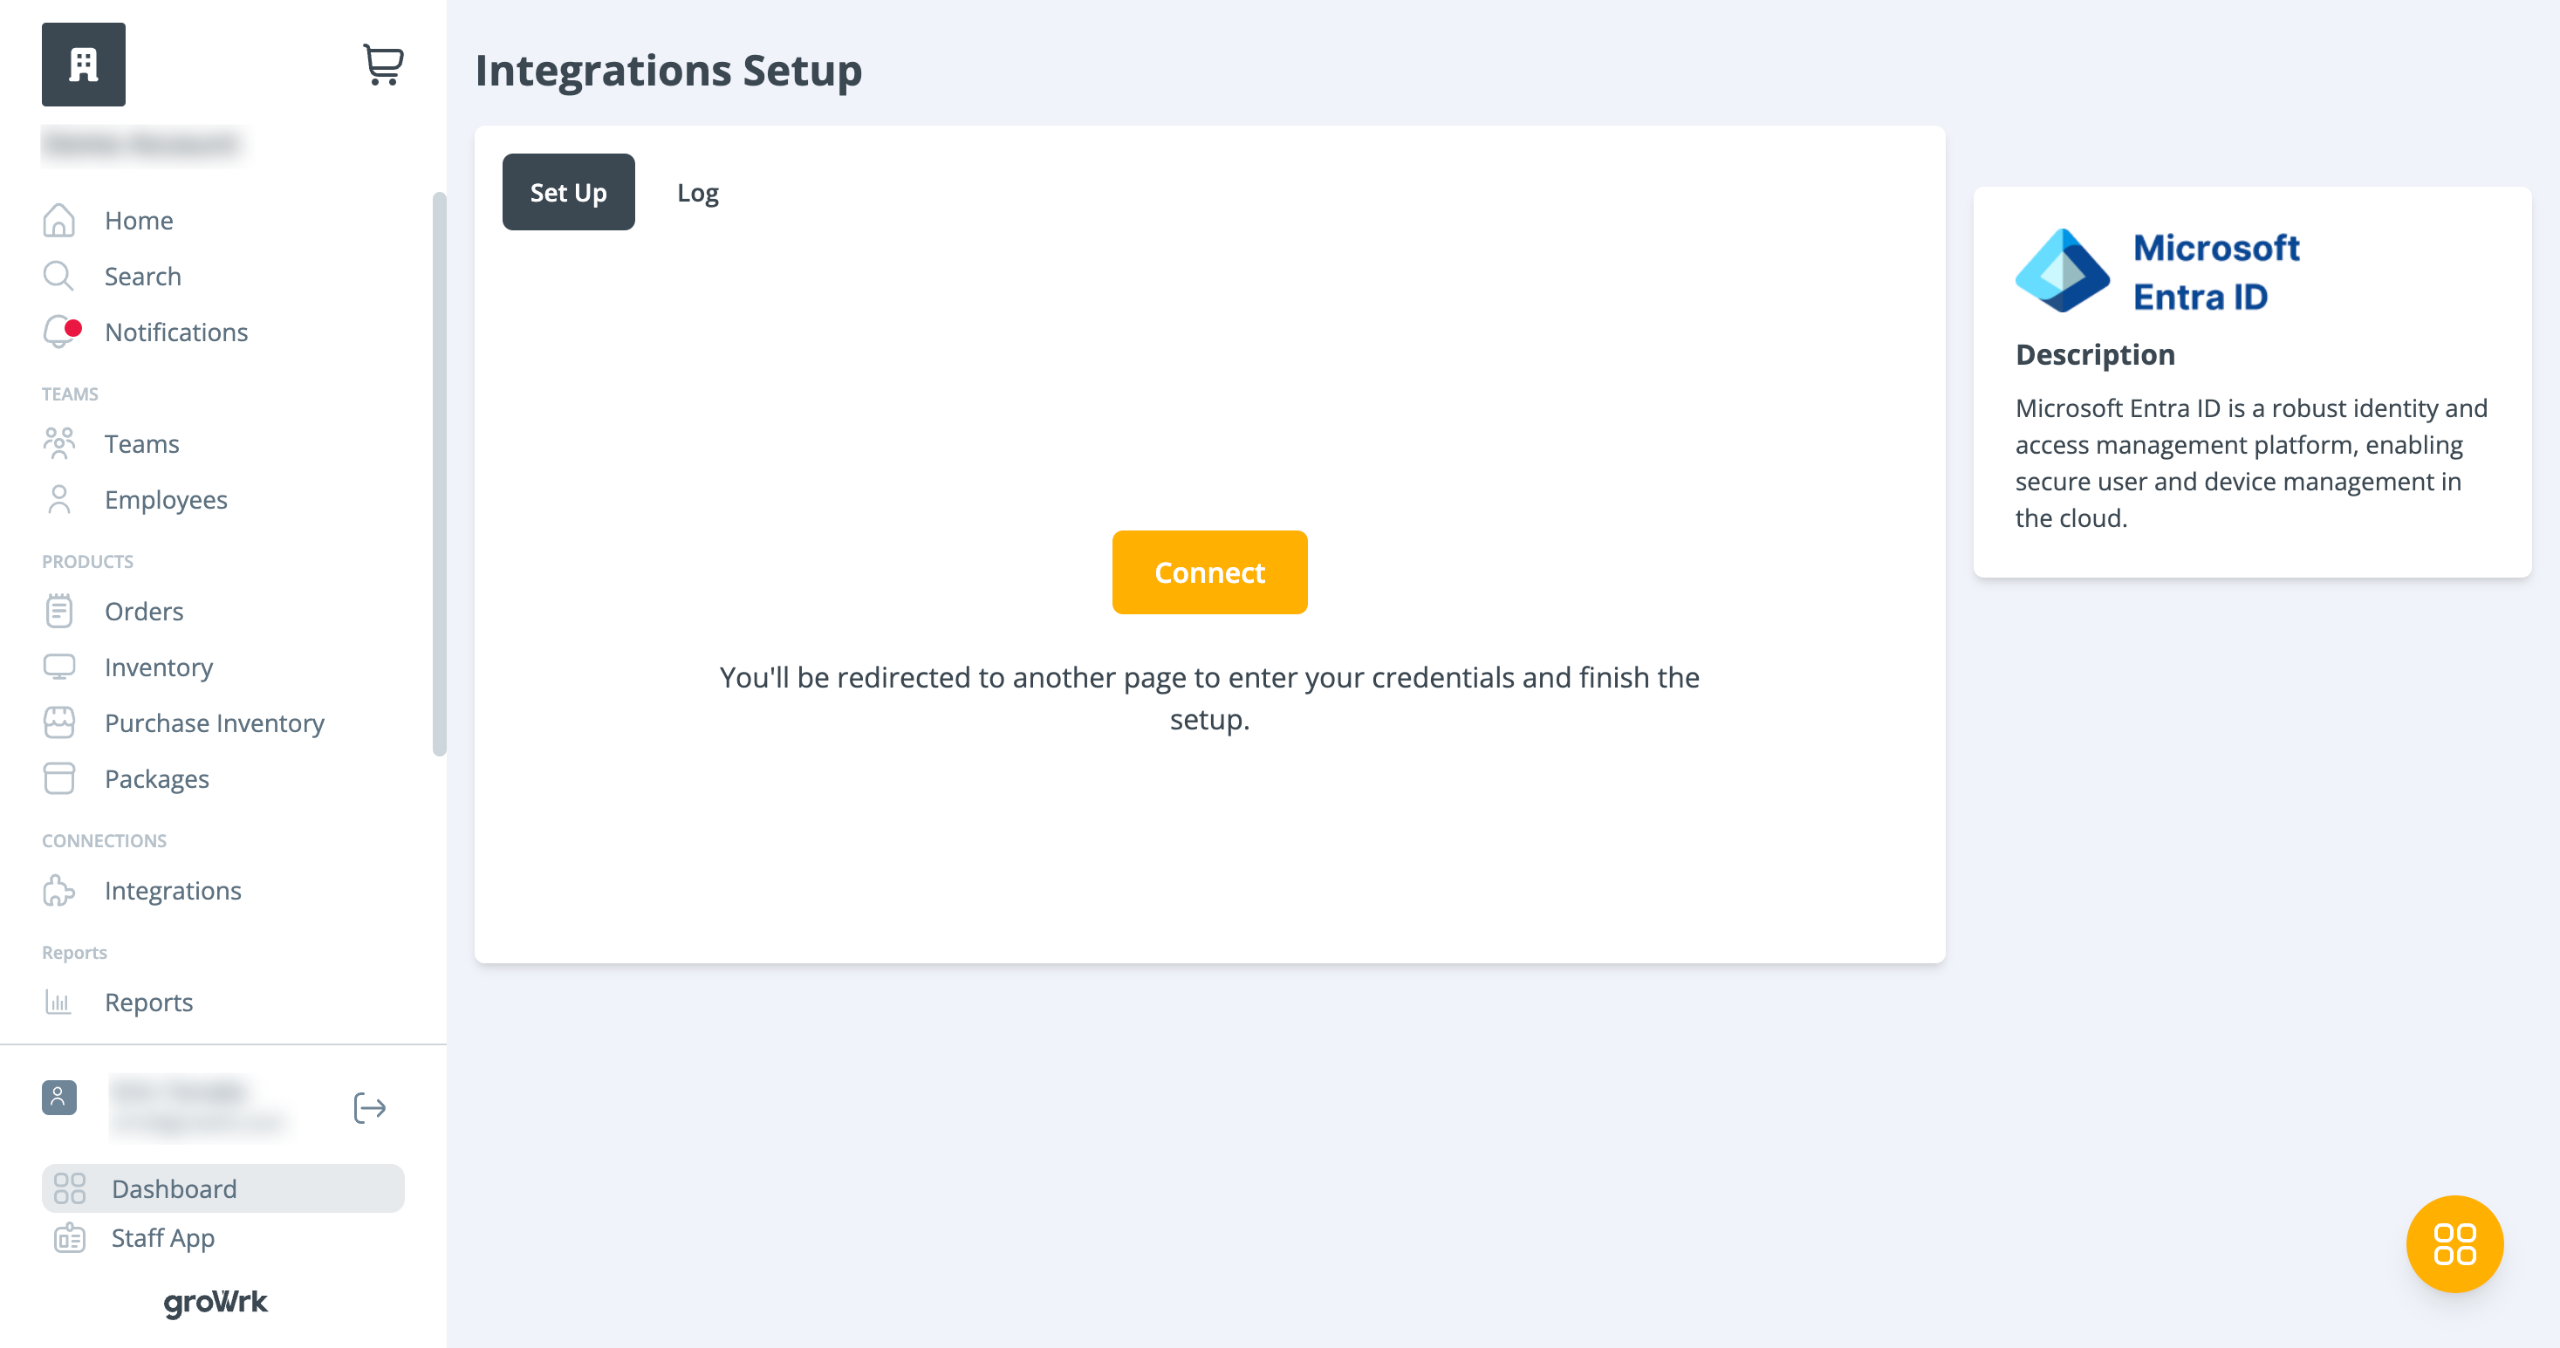Click the logout arrow icon
Image resolution: width=2560 pixels, height=1348 pixels.
(370, 1108)
